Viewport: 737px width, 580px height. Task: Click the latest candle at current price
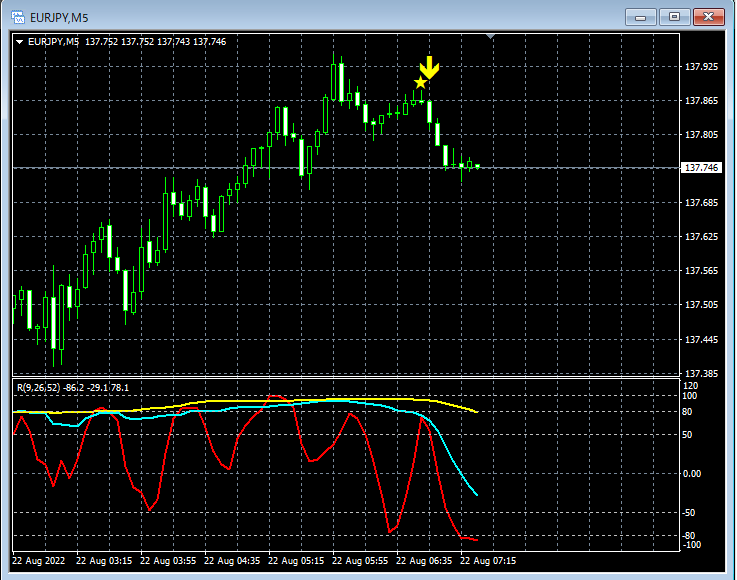click(478, 166)
